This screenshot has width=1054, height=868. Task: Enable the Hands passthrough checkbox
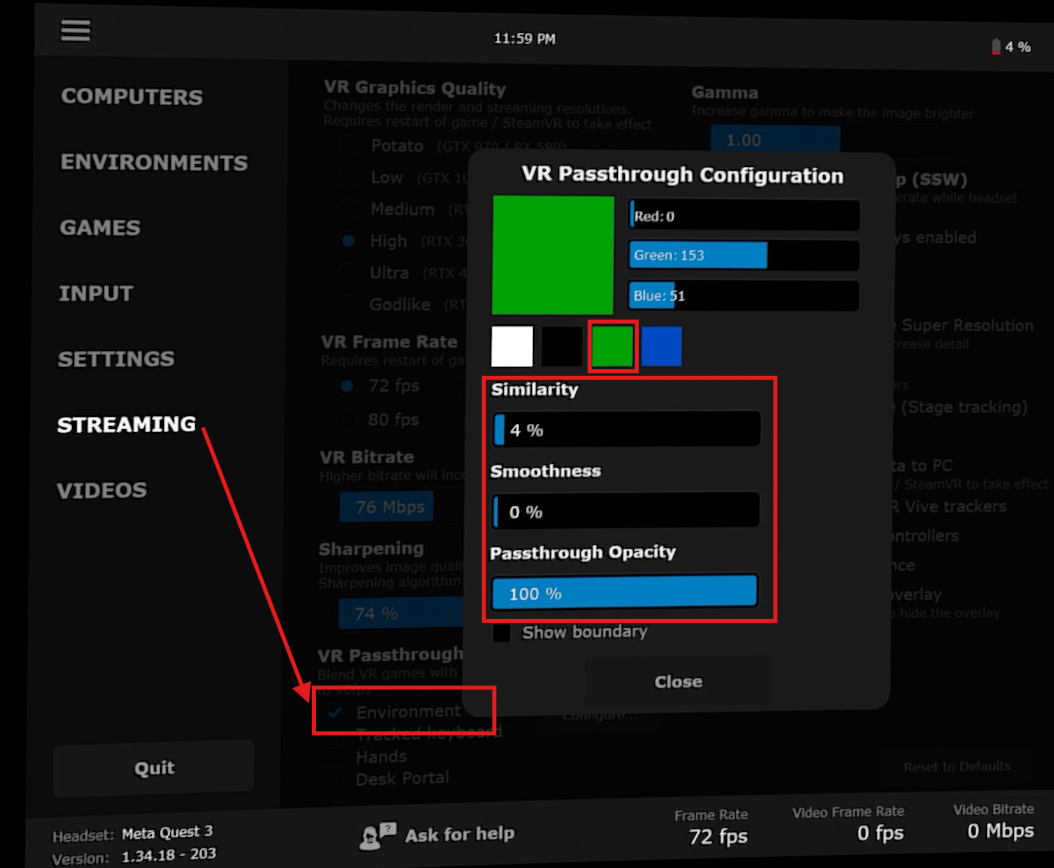coord(333,756)
